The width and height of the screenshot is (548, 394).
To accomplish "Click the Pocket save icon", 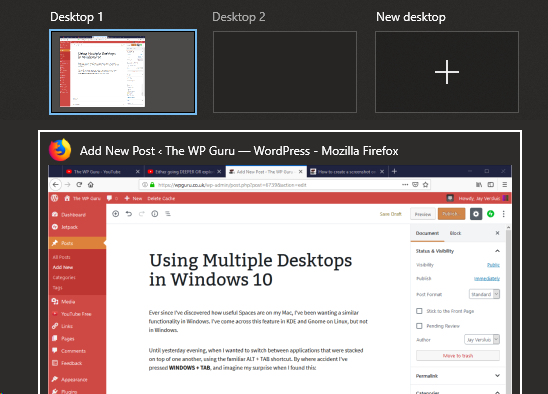I will click(x=415, y=185).
